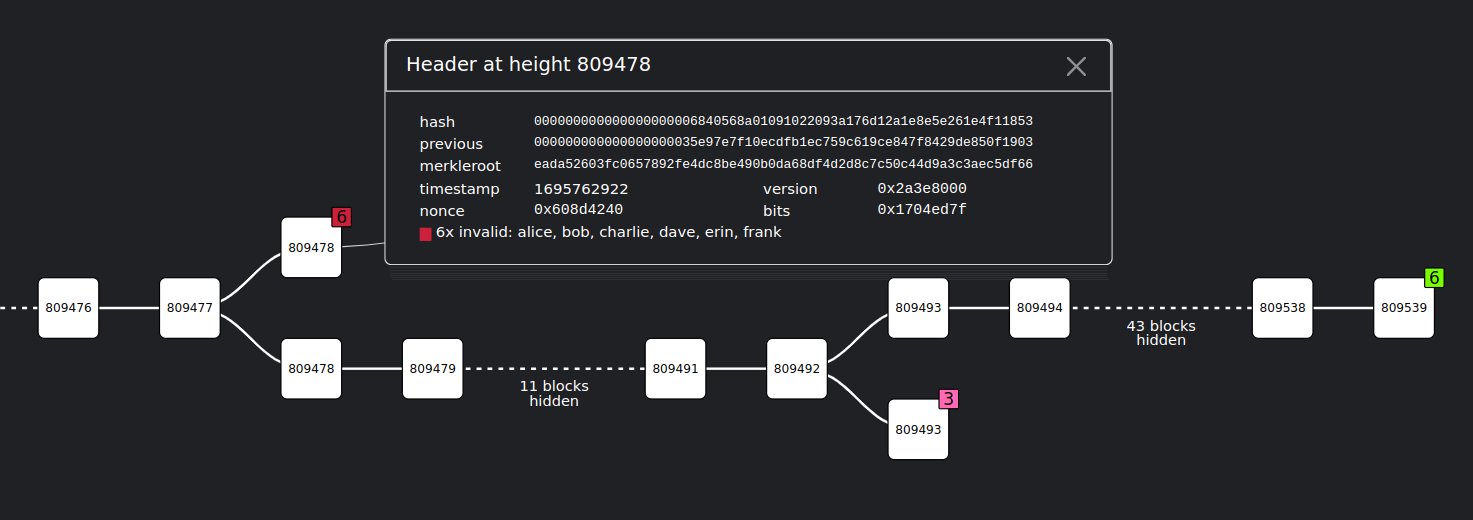
Task: Click the pink 3 badge on block 809493
Action: pyautogui.click(x=948, y=399)
